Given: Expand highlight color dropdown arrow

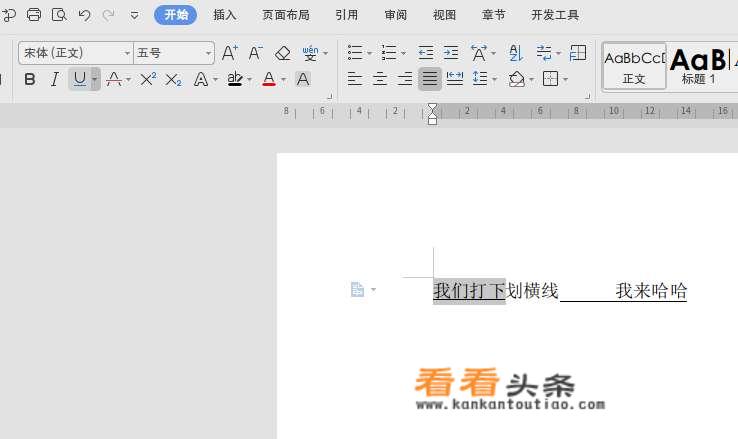Looking at the screenshot, I should 249,80.
